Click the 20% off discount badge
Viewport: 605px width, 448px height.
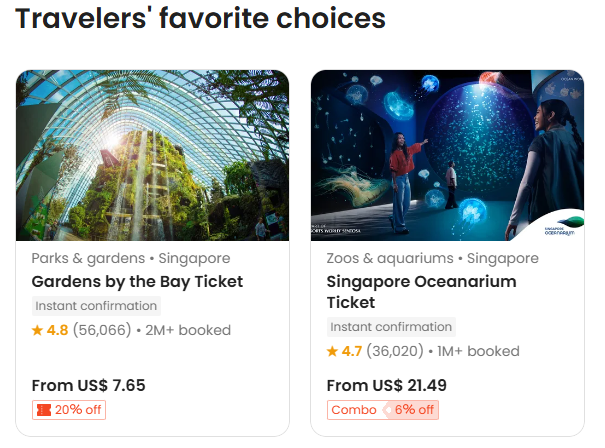point(69,409)
